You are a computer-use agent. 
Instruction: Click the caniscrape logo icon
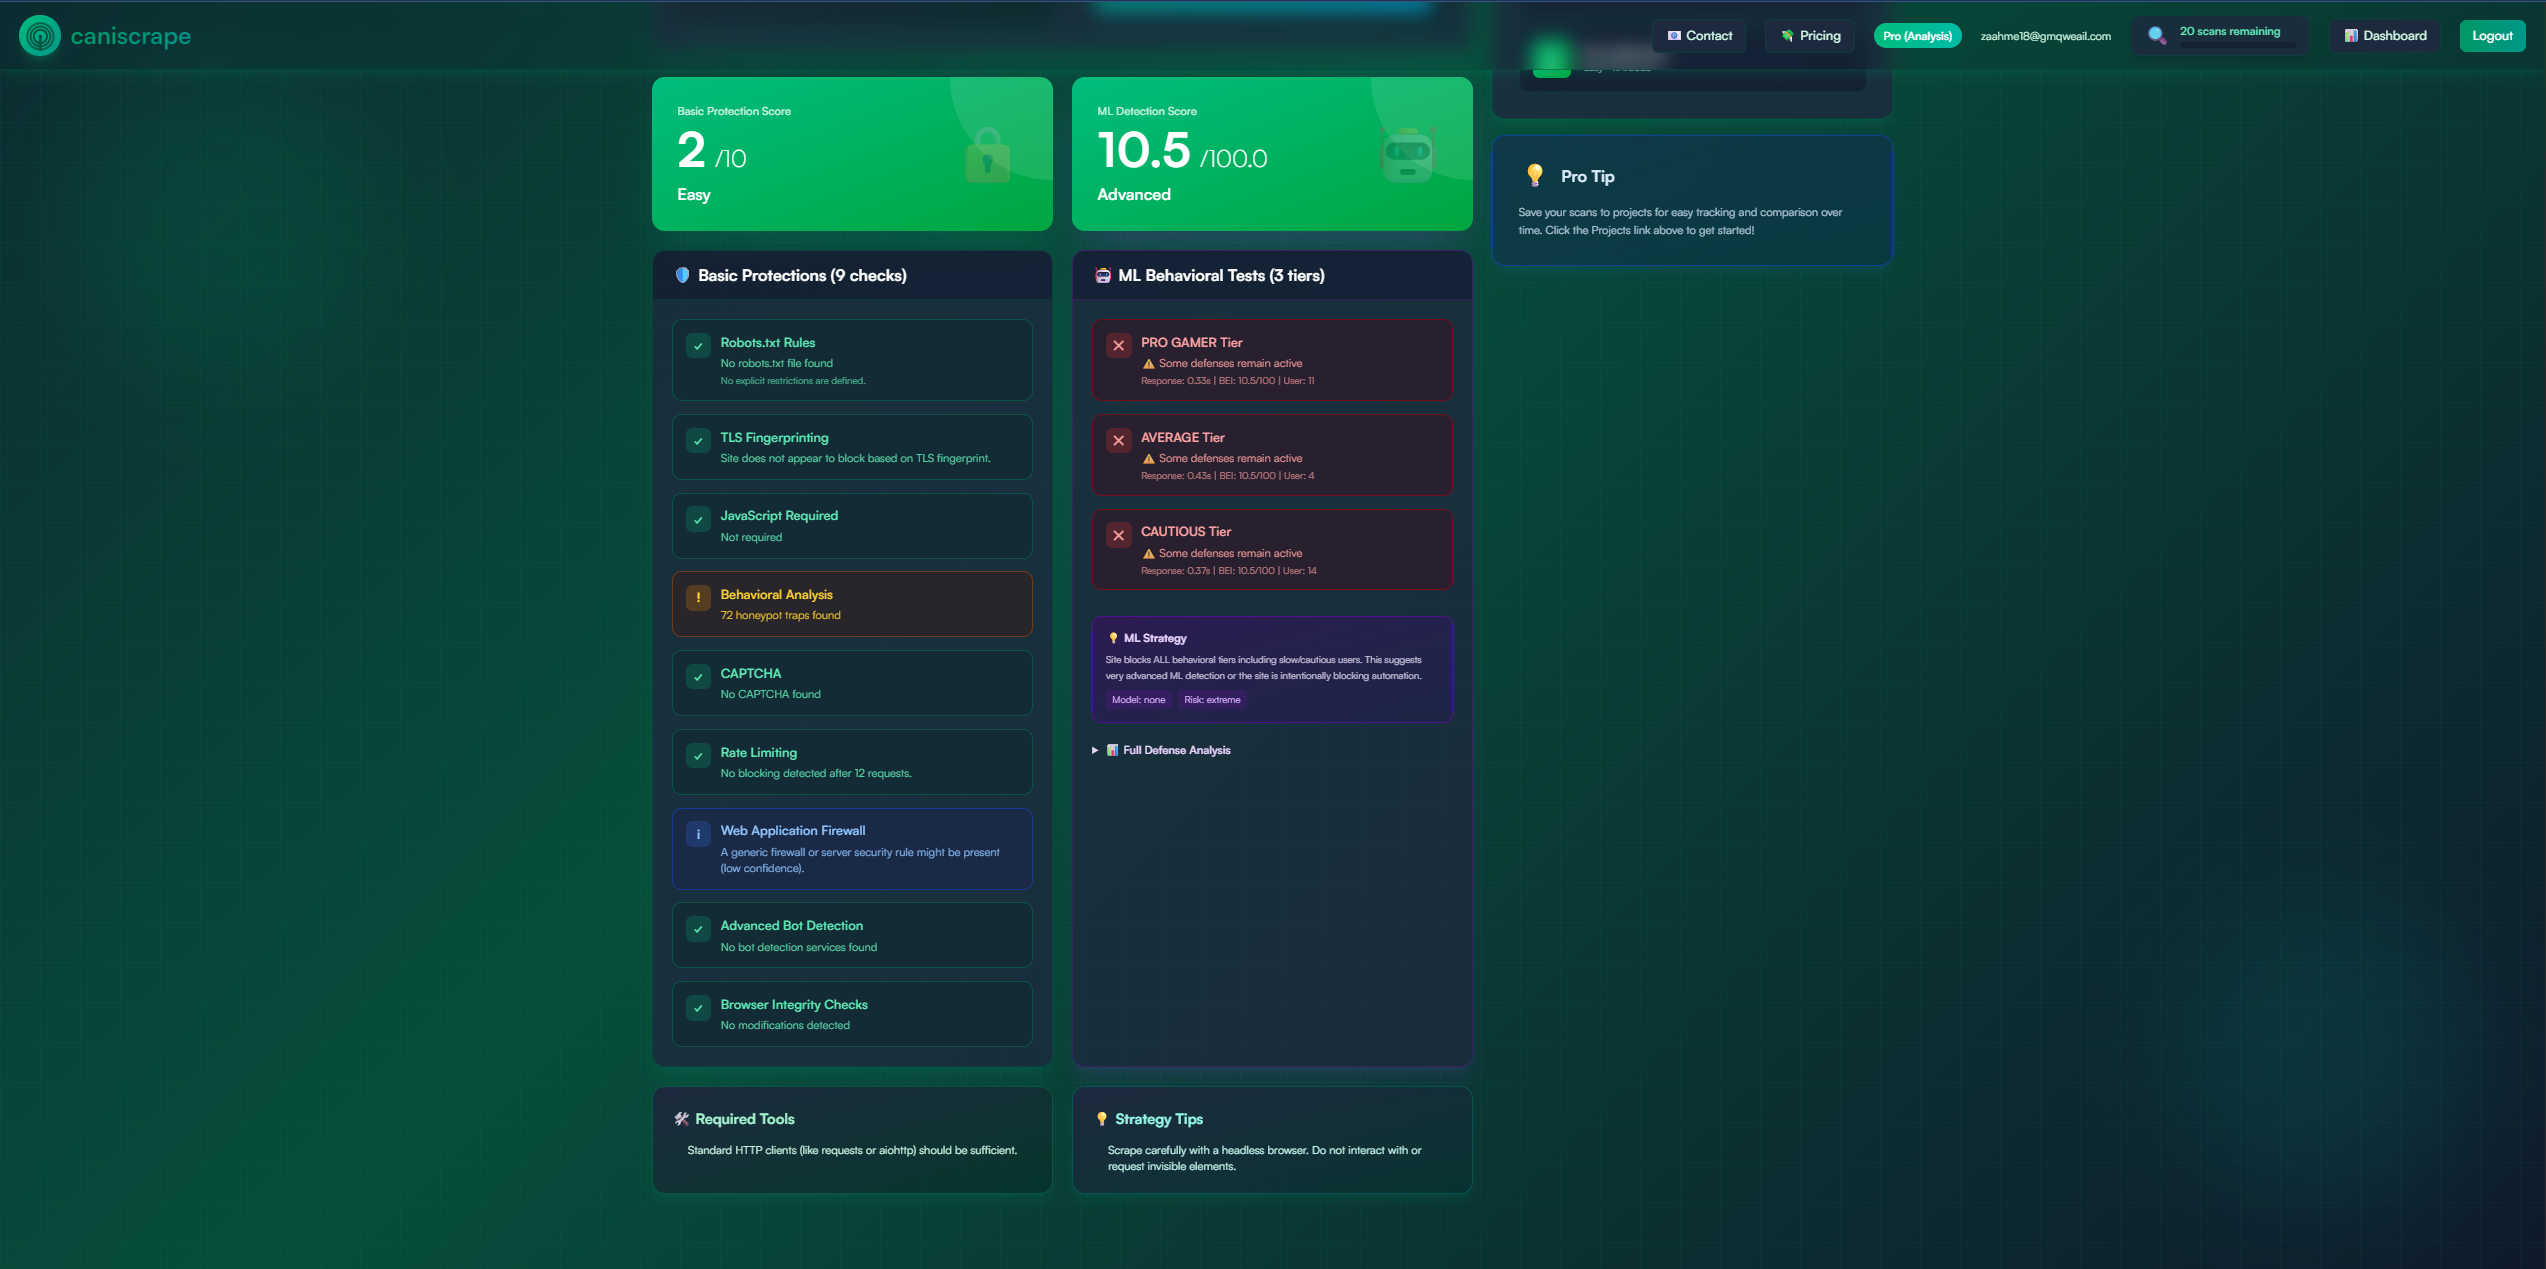[40, 36]
